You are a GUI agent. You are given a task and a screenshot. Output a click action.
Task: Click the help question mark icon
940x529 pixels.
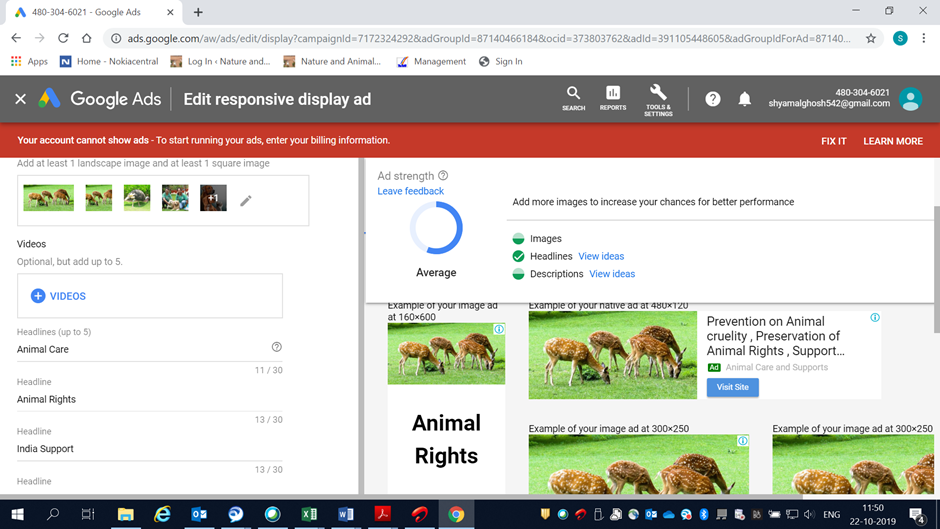click(712, 99)
